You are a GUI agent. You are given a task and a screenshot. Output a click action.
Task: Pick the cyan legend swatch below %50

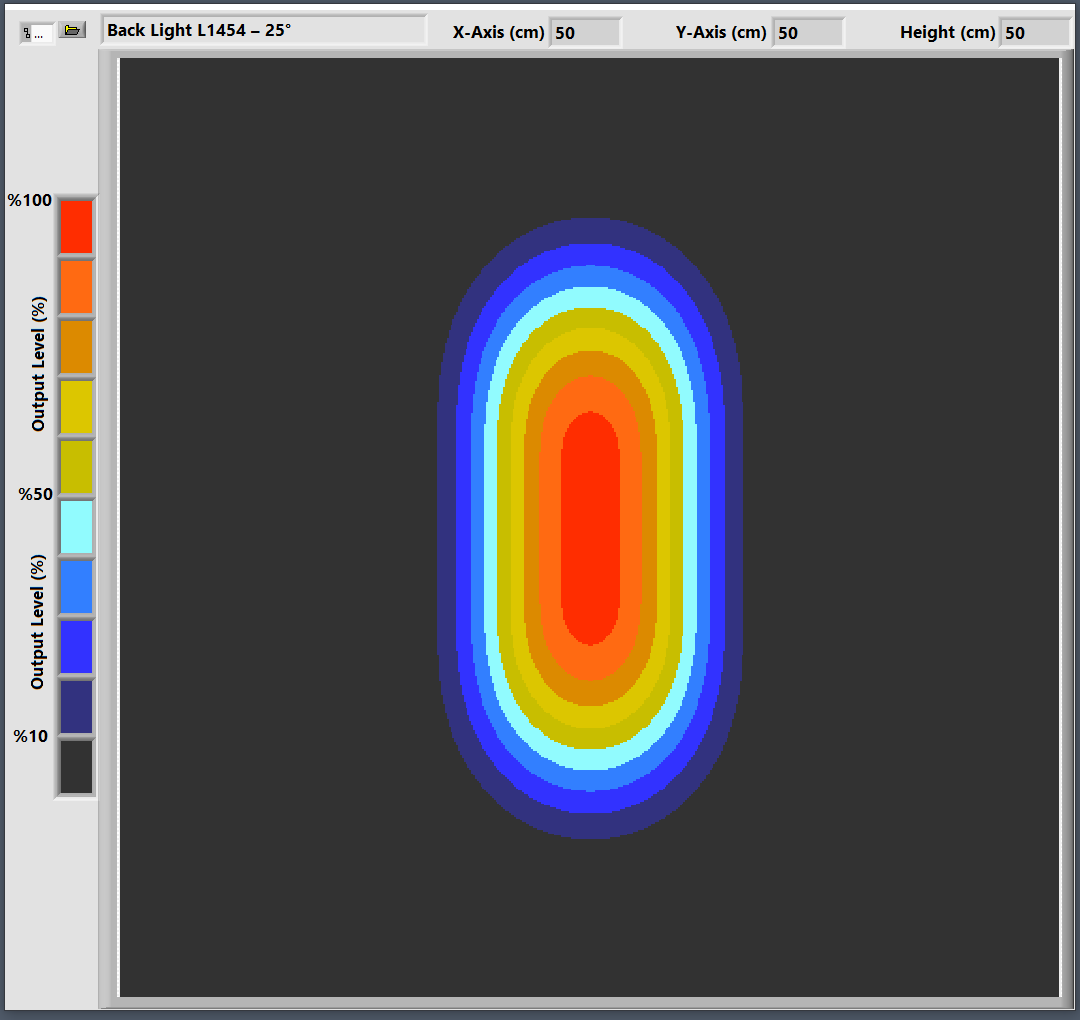[76, 527]
